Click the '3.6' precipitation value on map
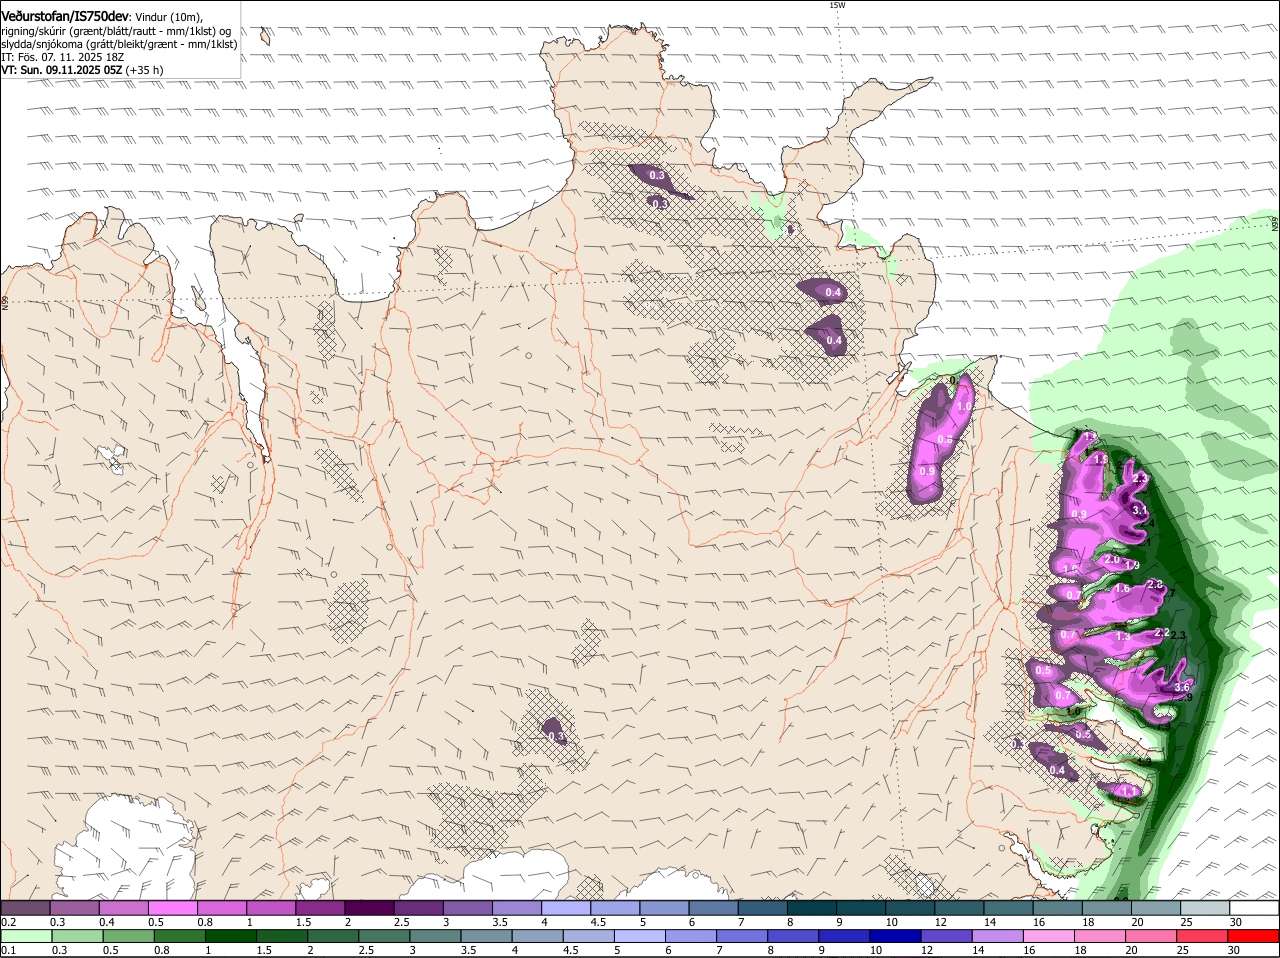This screenshot has width=1280, height=958. pos(1182,687)
